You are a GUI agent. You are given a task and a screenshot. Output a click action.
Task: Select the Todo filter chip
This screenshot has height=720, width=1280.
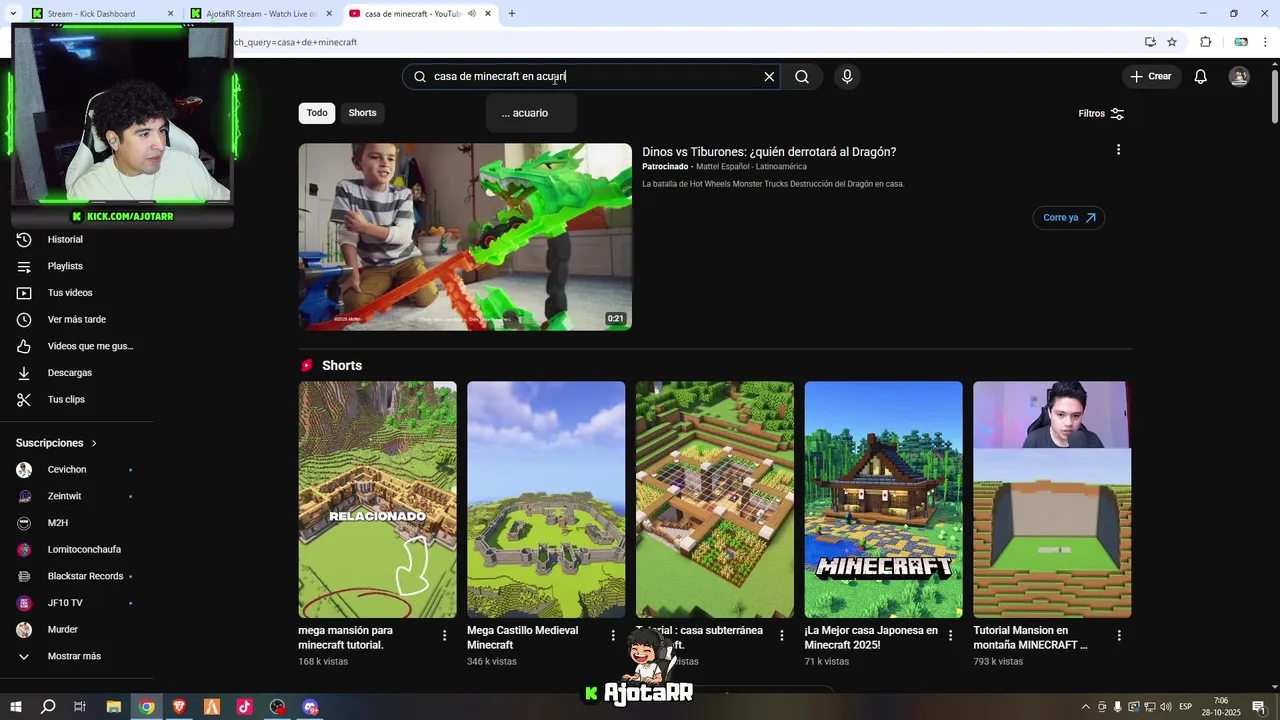click(317, 113)
